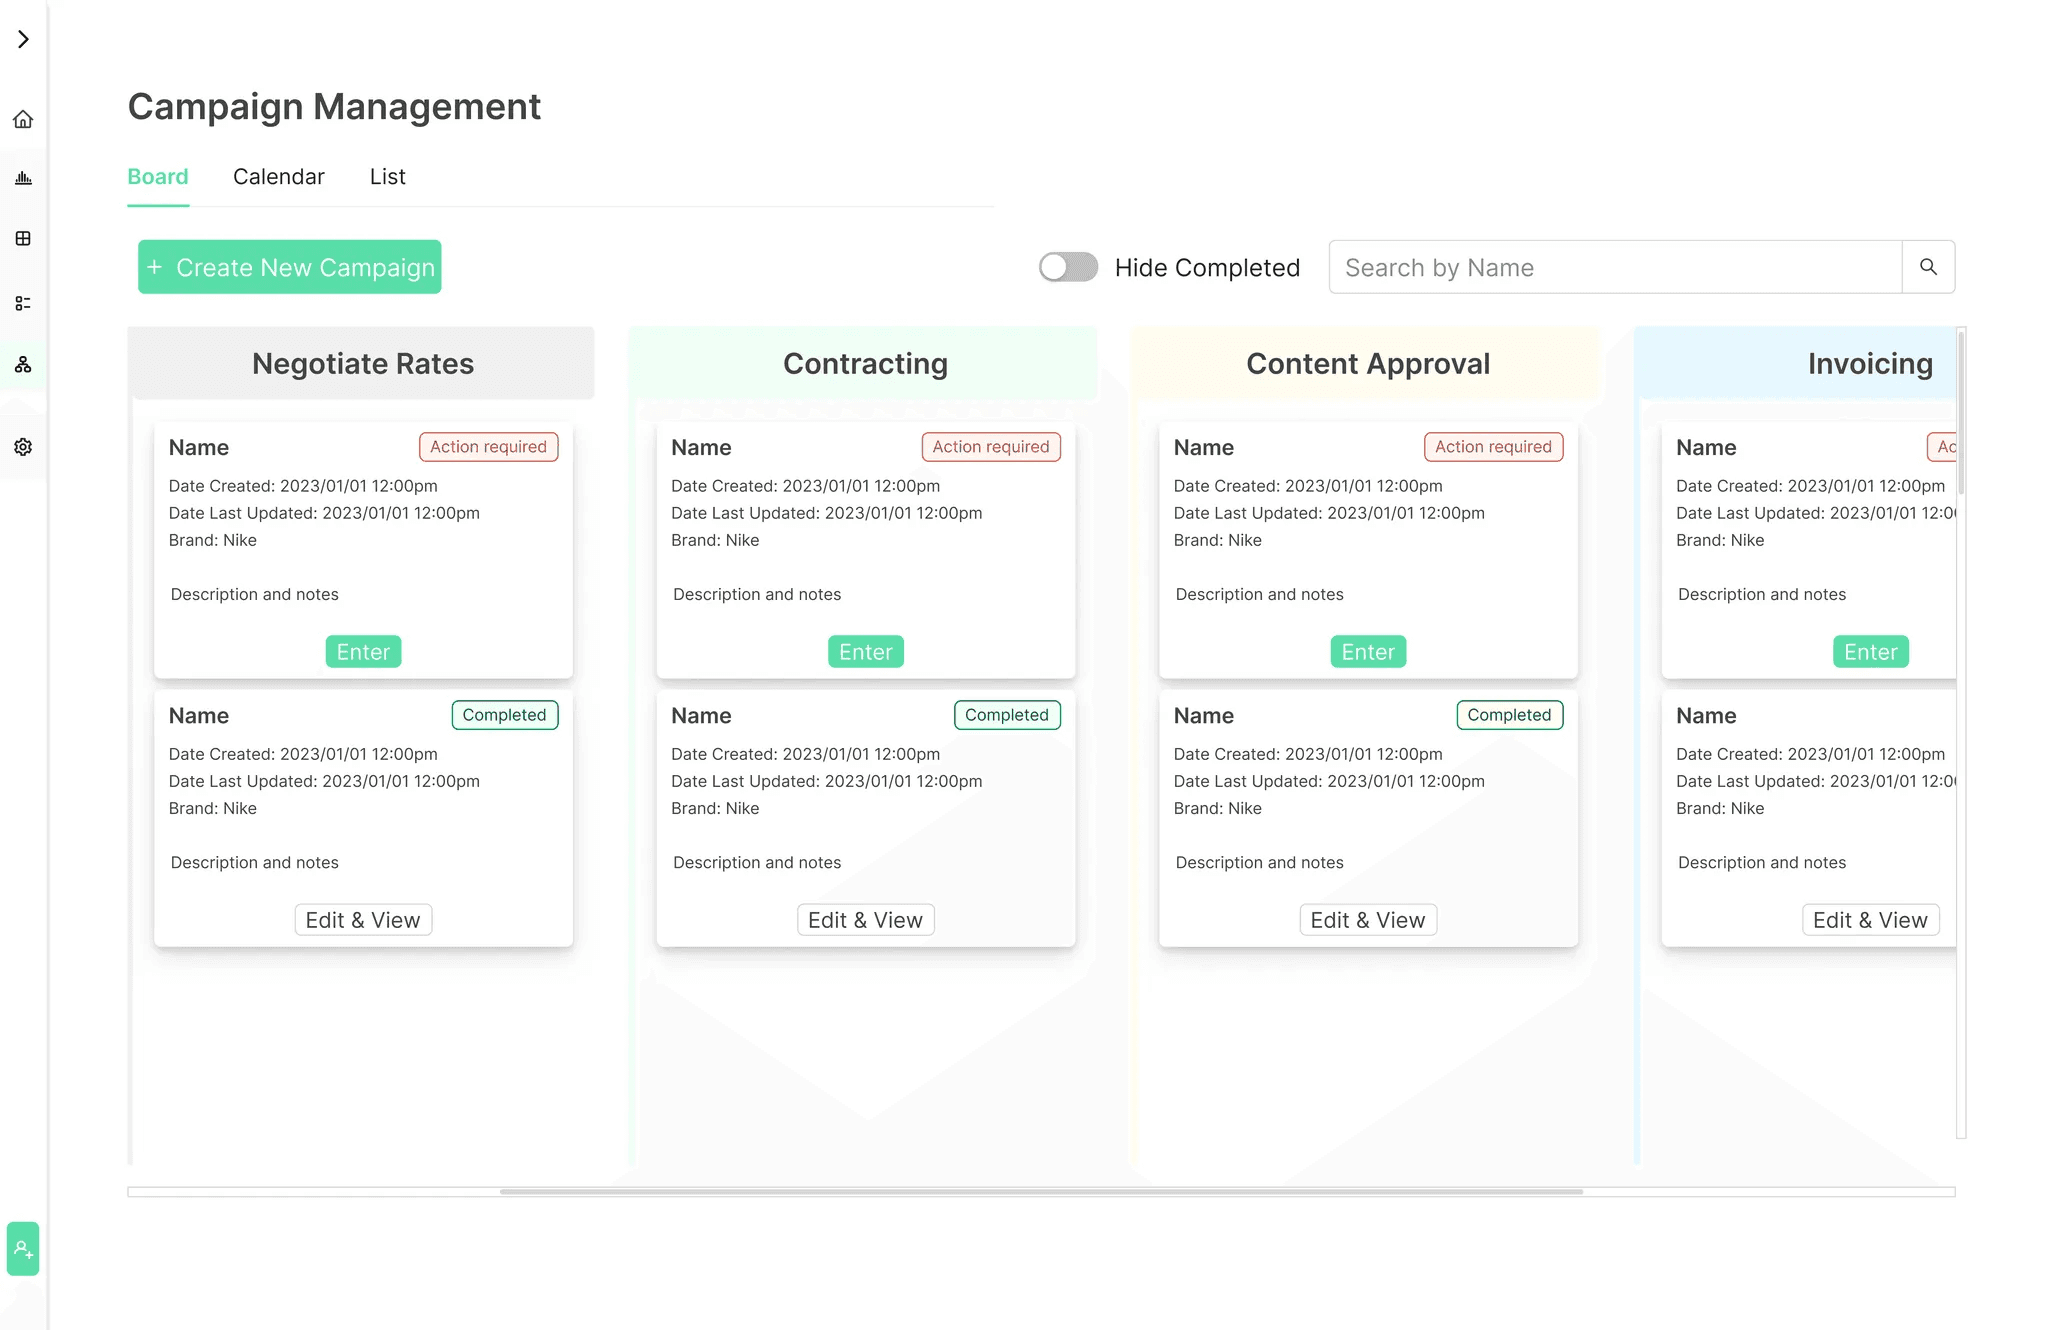Toggle the Hide Completed switch
Image resolution: width=2048 pixels, height=1330 pixels.
[x=1068, y=267]
